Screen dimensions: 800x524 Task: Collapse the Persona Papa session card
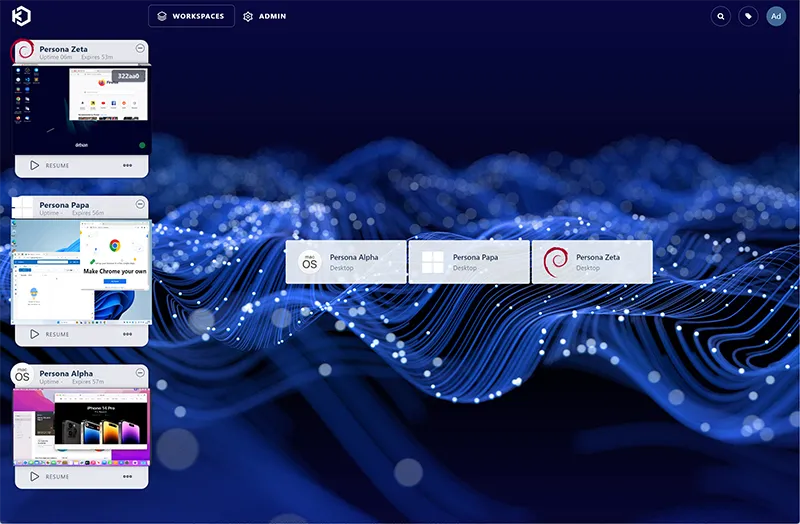pos(139,204)
